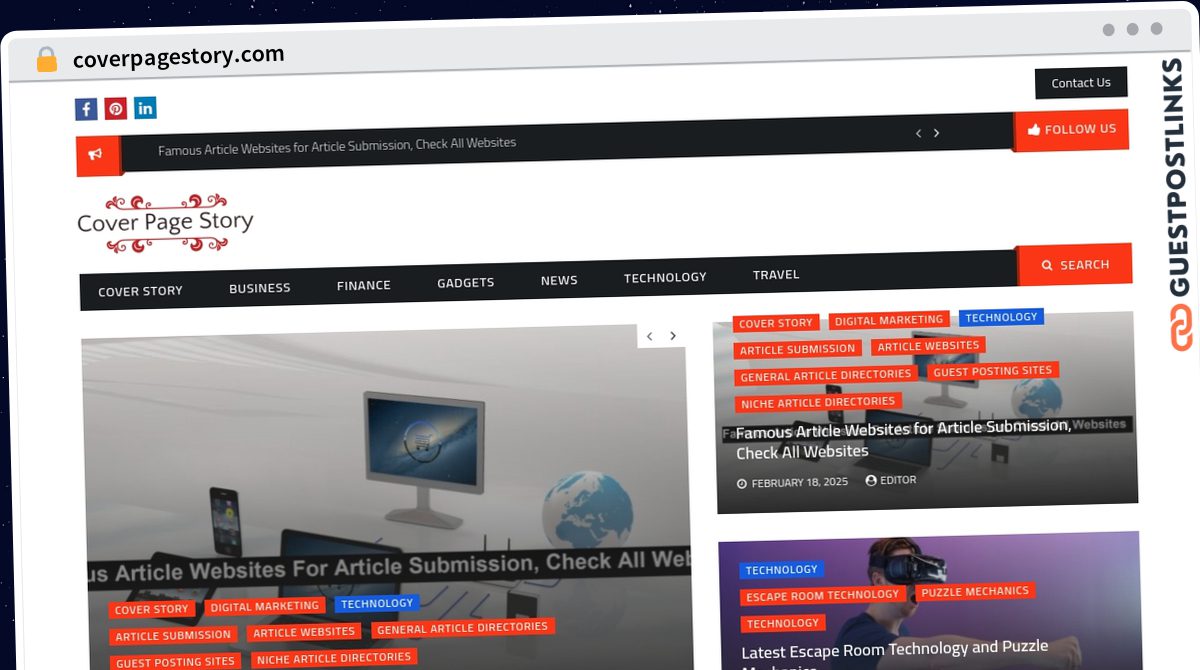
Task: Select Article Websites tag on main slider
Action: pyautogui.click(x=304, y=632)
